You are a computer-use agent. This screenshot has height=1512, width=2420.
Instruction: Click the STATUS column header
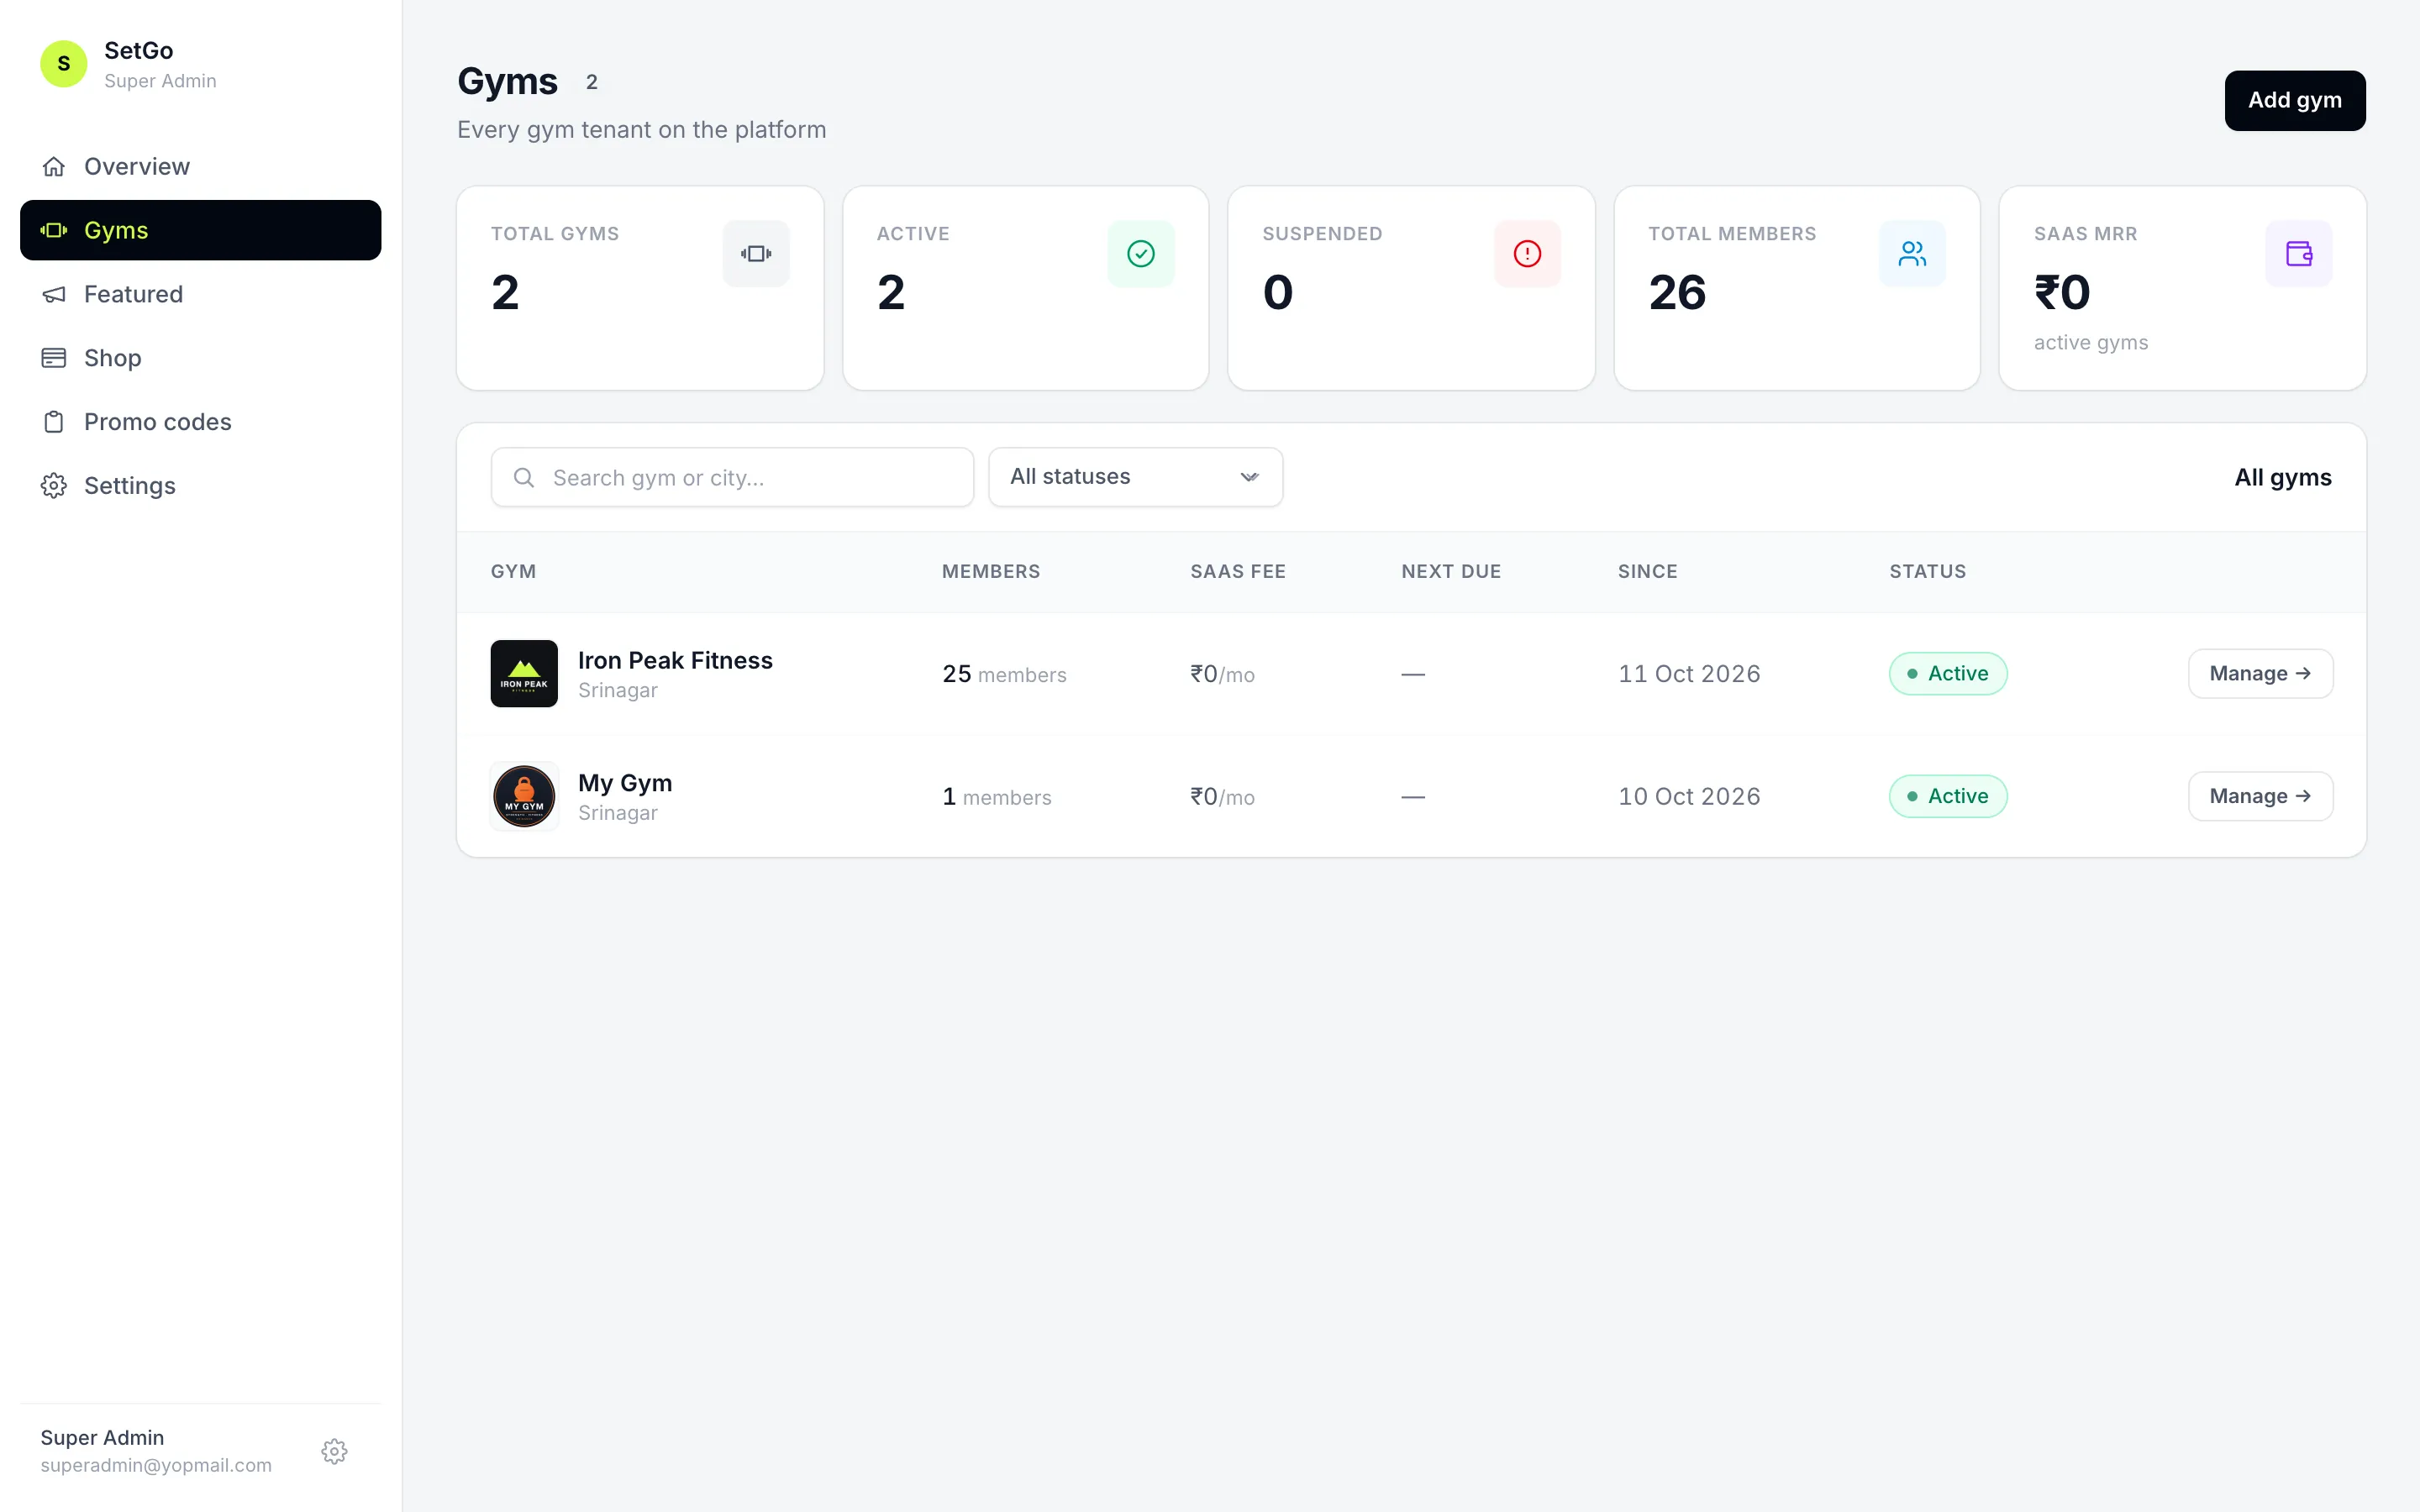click(1927, 572)
